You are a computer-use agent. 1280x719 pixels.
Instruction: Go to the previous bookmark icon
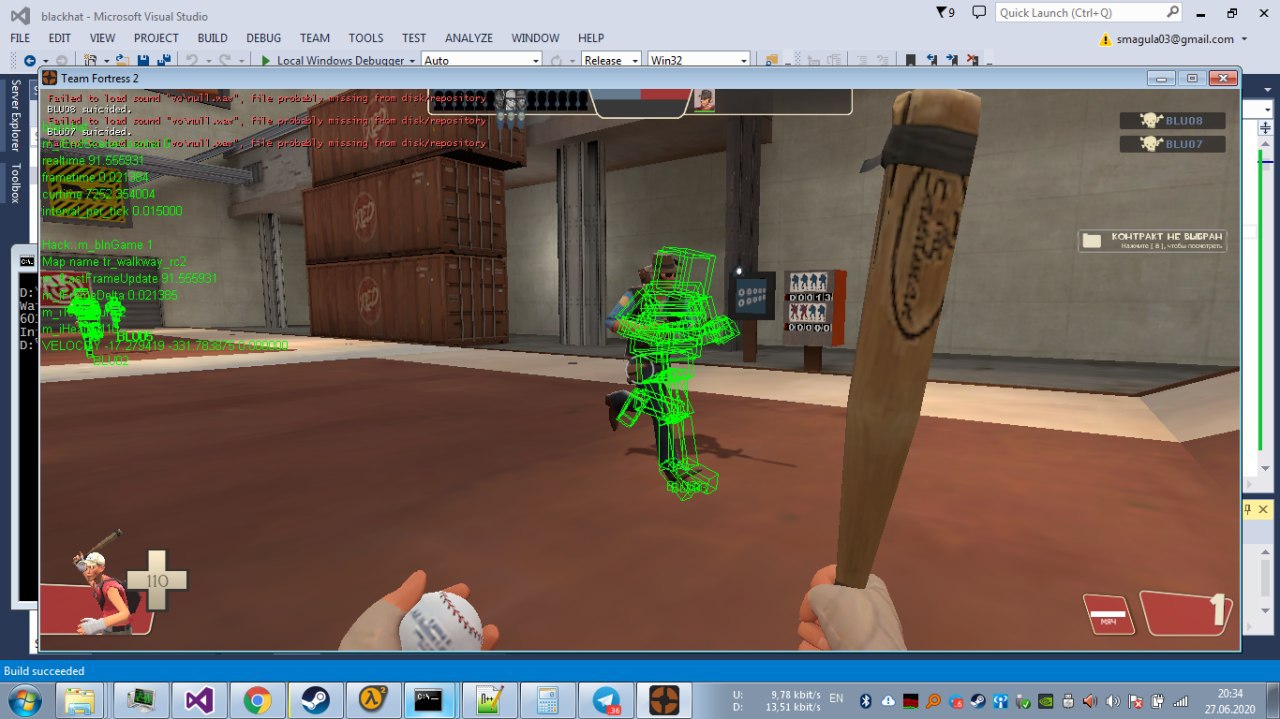(x=932, y=61)
